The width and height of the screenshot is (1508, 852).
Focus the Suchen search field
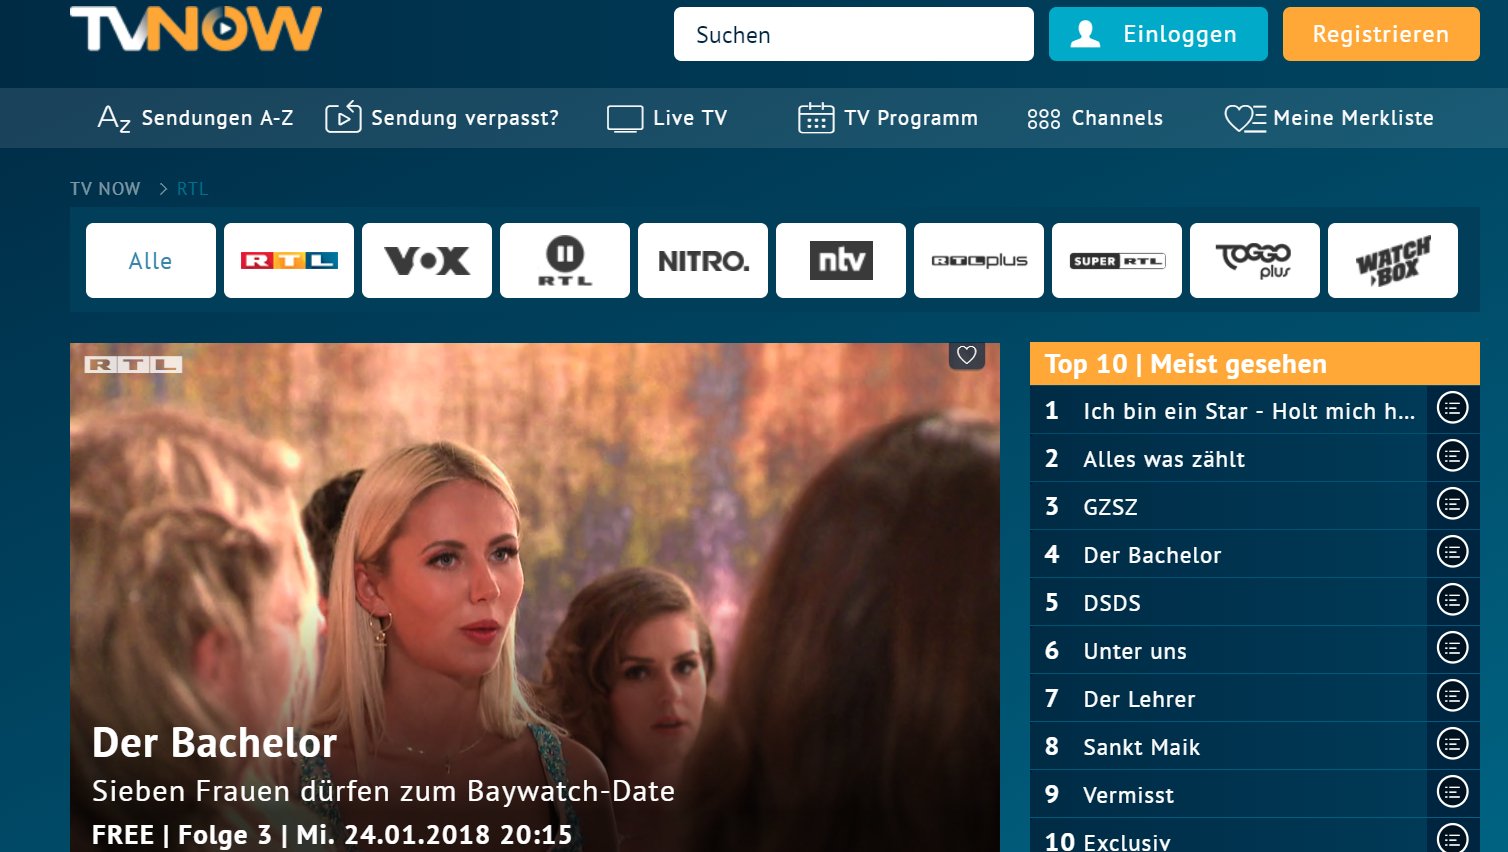854,34
